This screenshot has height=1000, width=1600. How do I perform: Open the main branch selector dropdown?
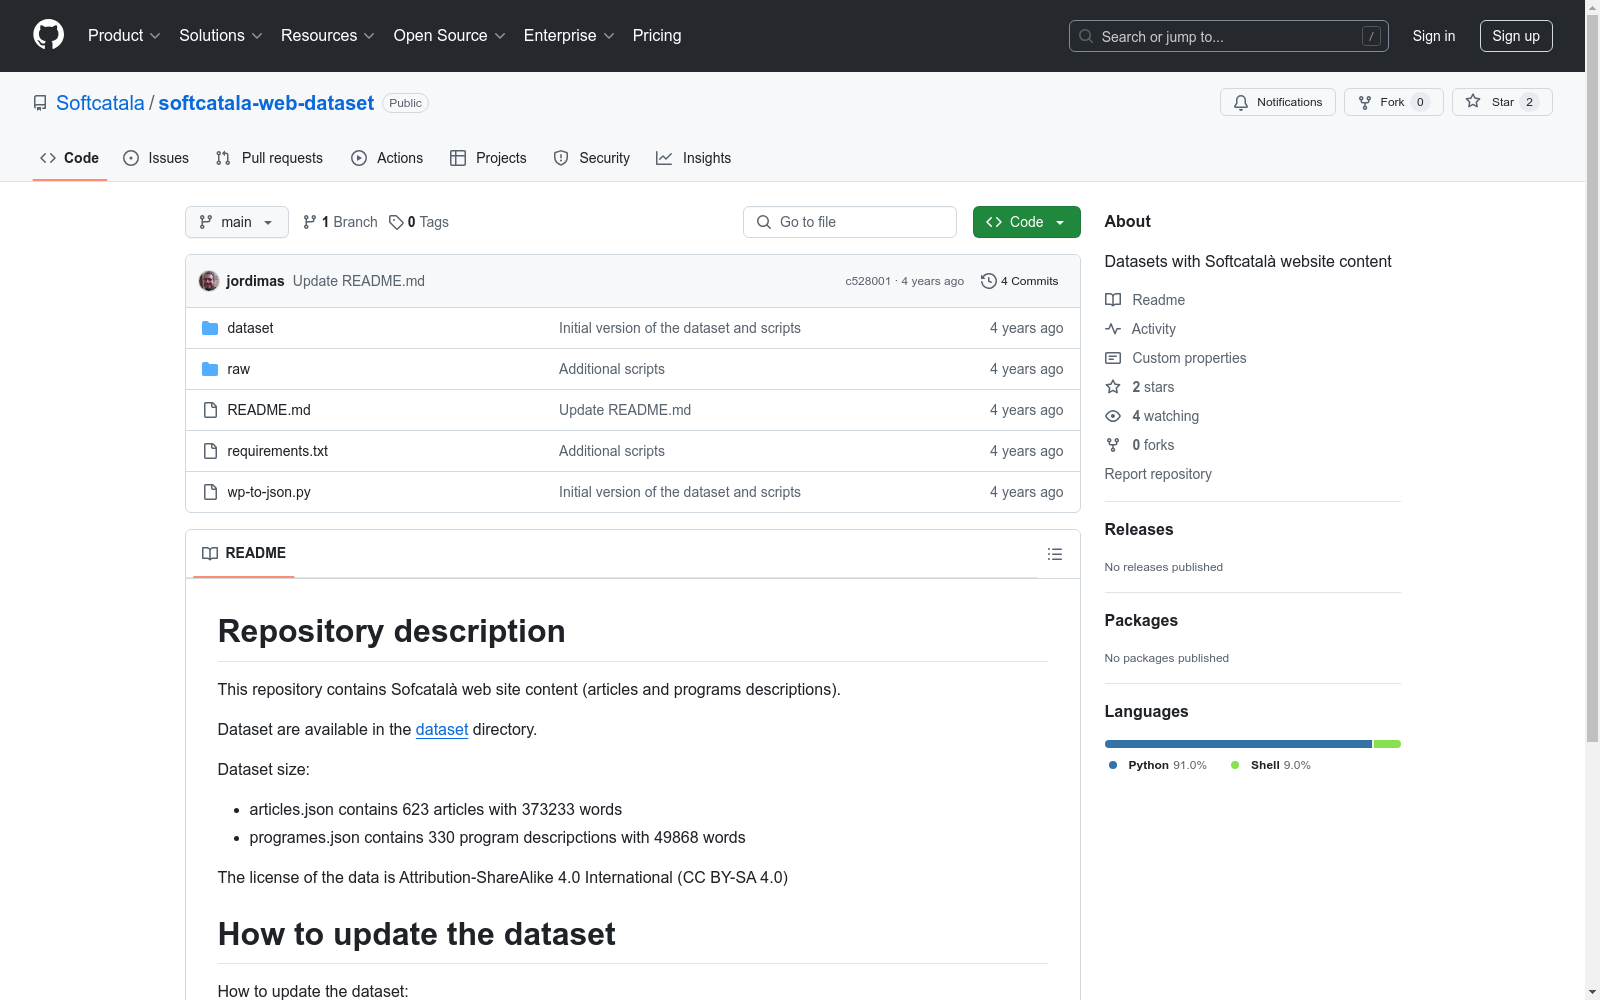237,222
